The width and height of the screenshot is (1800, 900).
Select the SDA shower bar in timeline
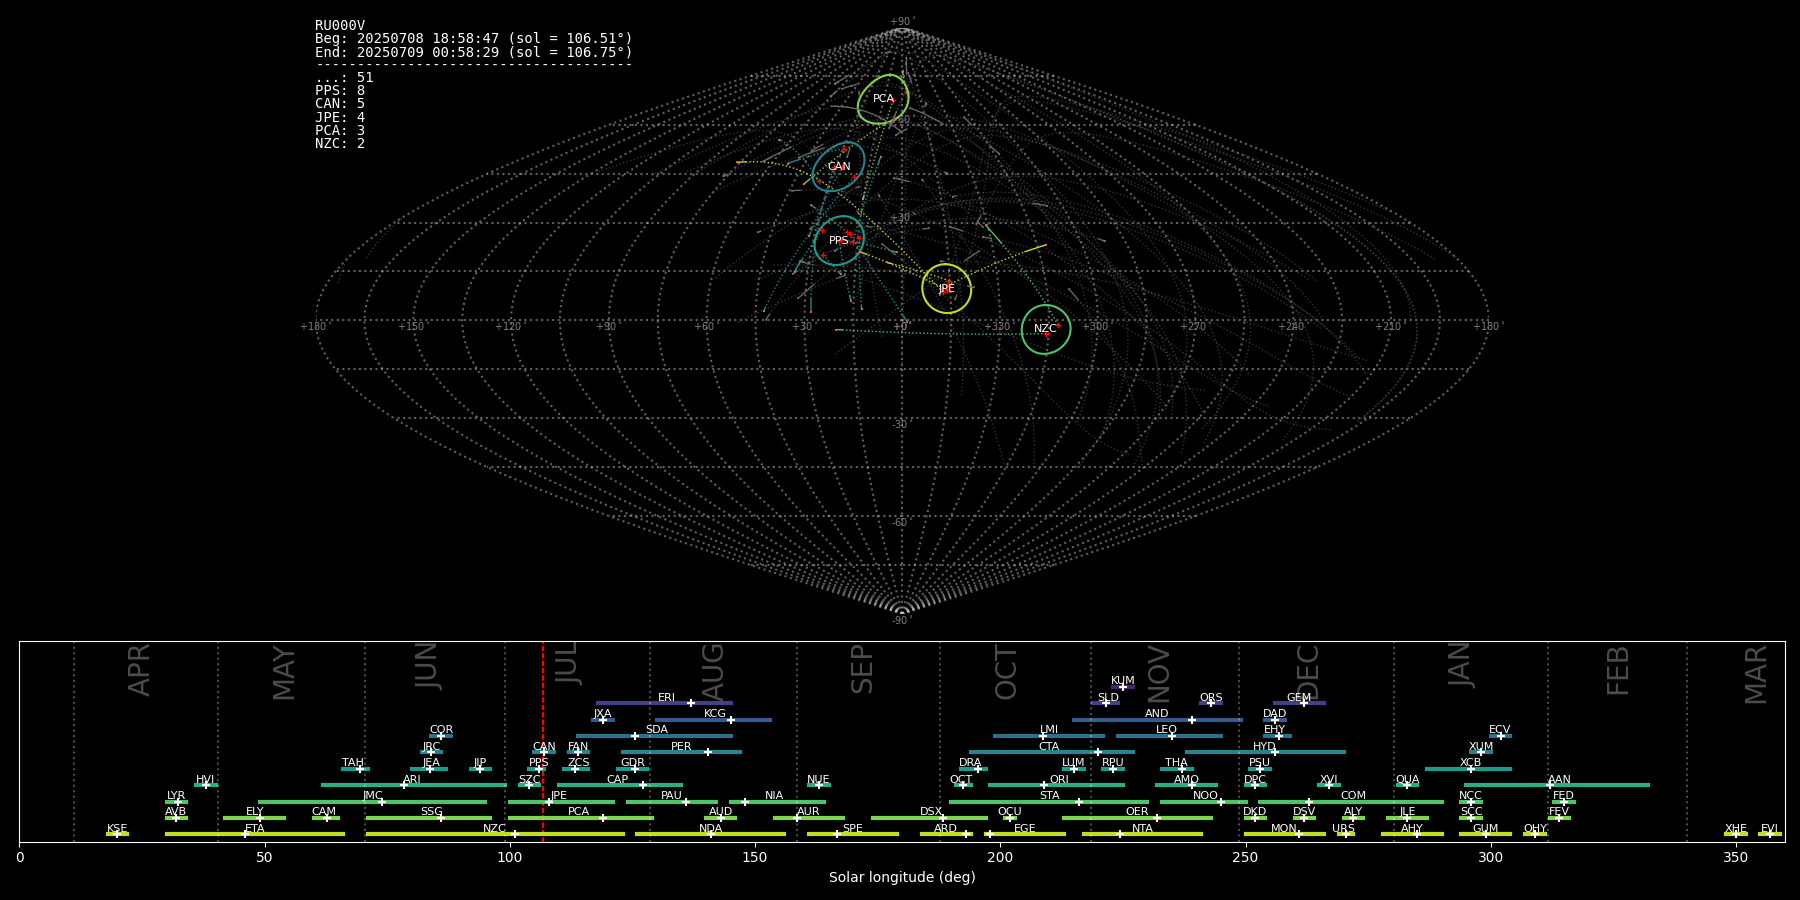point(654,736)
